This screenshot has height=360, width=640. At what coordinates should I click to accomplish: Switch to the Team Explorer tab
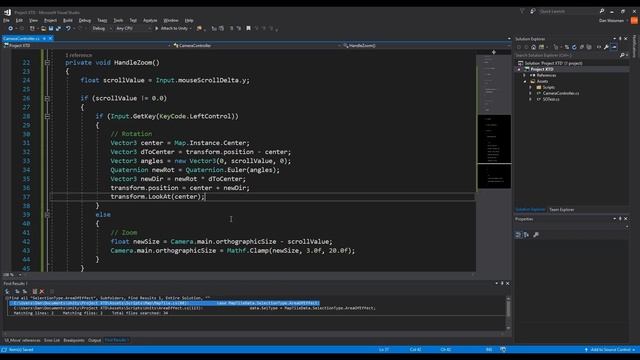pos(562,210)
